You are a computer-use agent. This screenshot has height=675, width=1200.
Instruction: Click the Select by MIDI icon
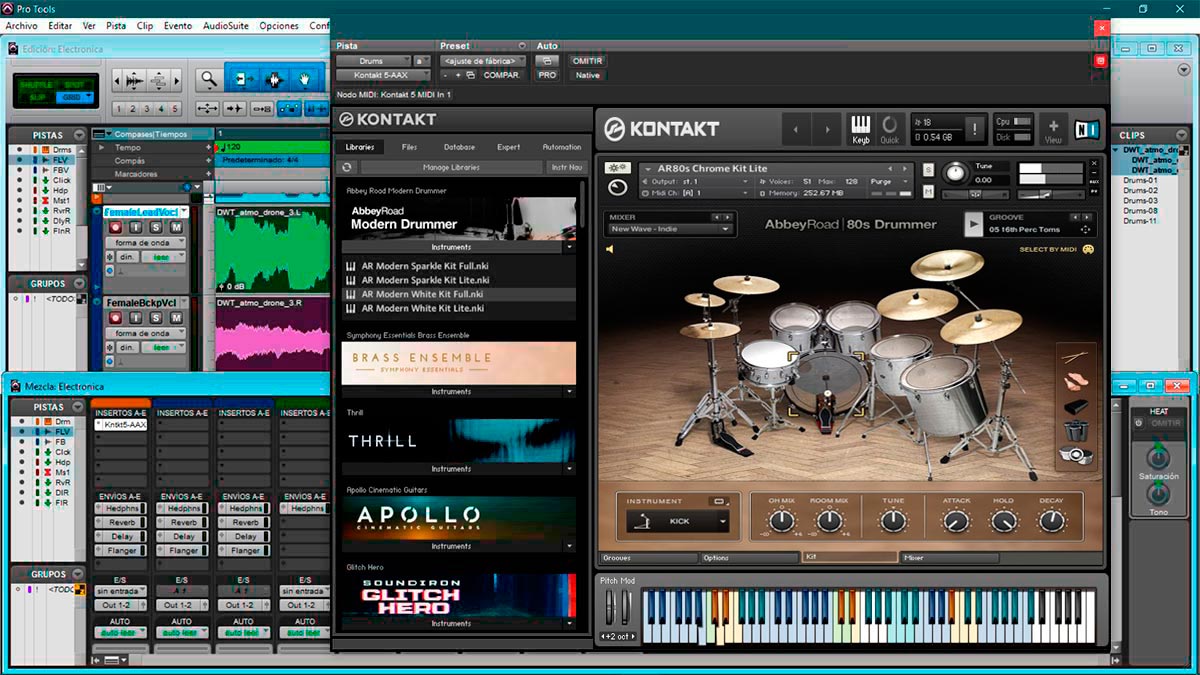coord(1087,249)
